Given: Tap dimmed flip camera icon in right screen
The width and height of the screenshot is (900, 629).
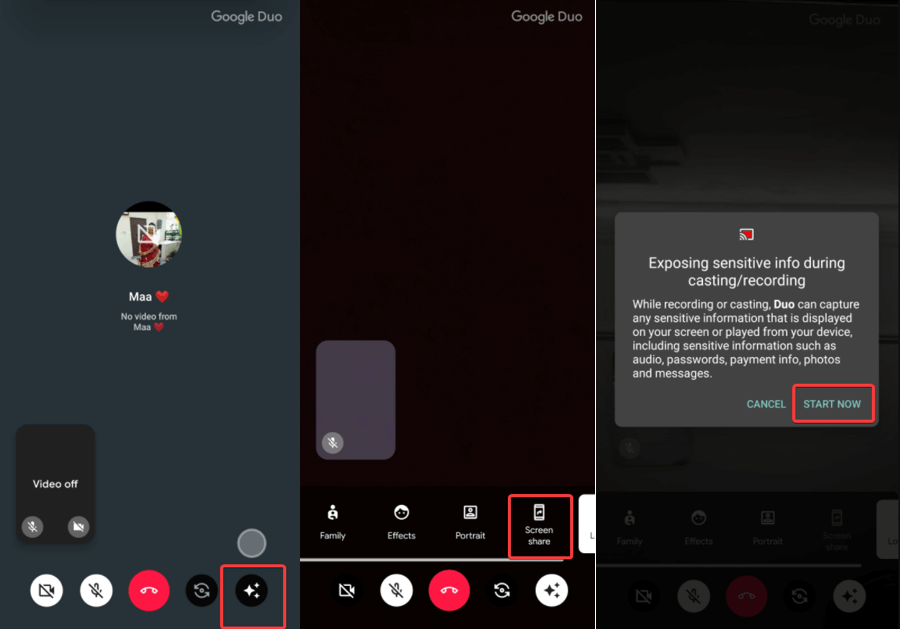Looking at the screenshot, I should (x=800, y=596).
